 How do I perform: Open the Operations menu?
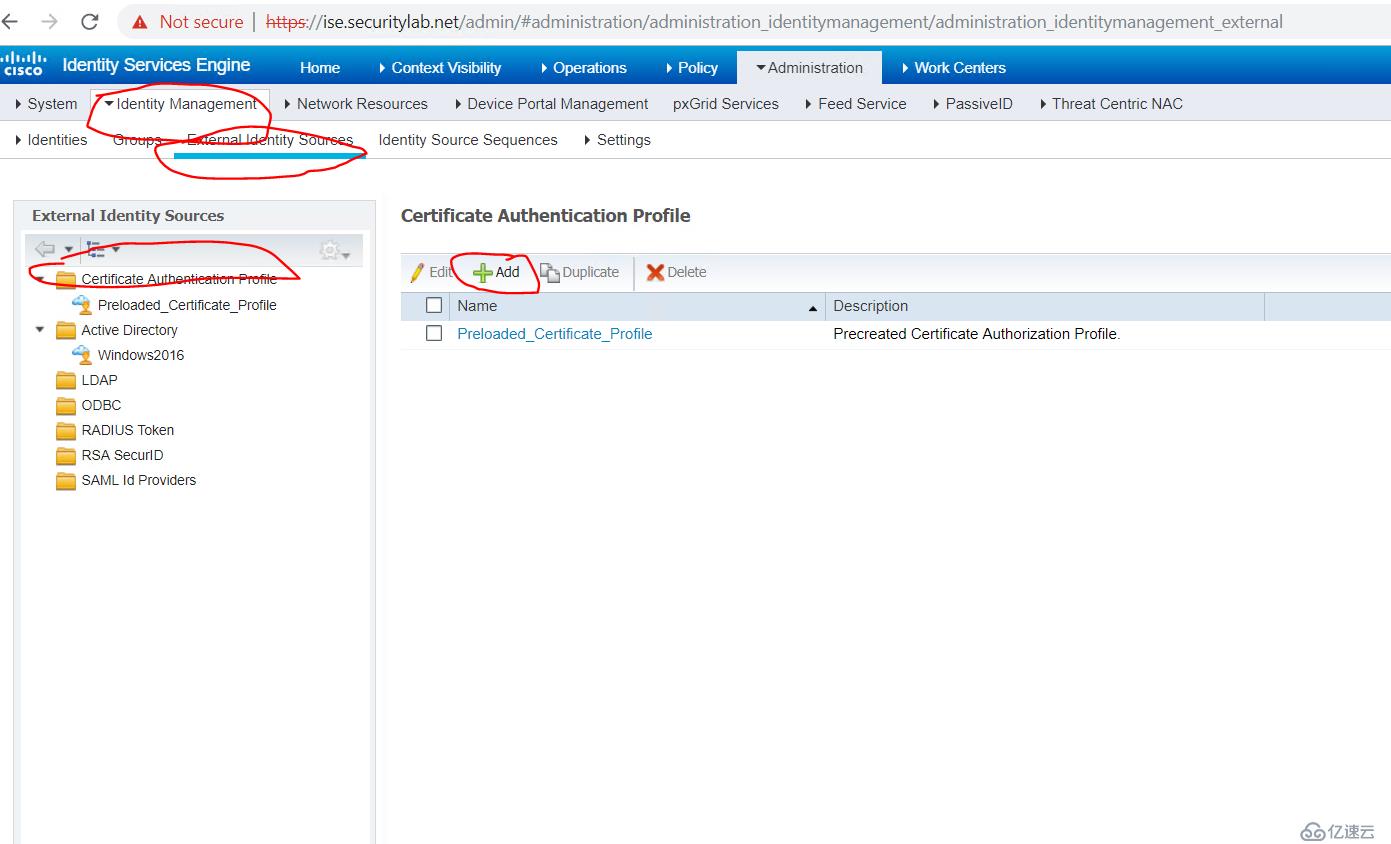point(583,68)
